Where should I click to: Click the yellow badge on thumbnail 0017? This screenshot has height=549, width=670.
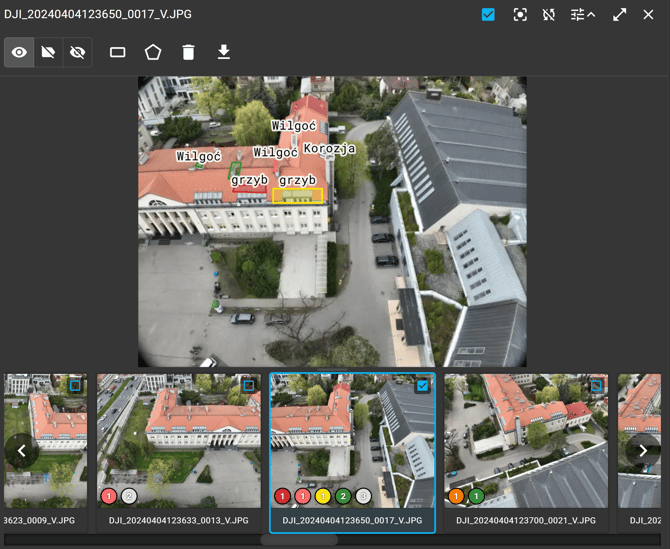323,496
